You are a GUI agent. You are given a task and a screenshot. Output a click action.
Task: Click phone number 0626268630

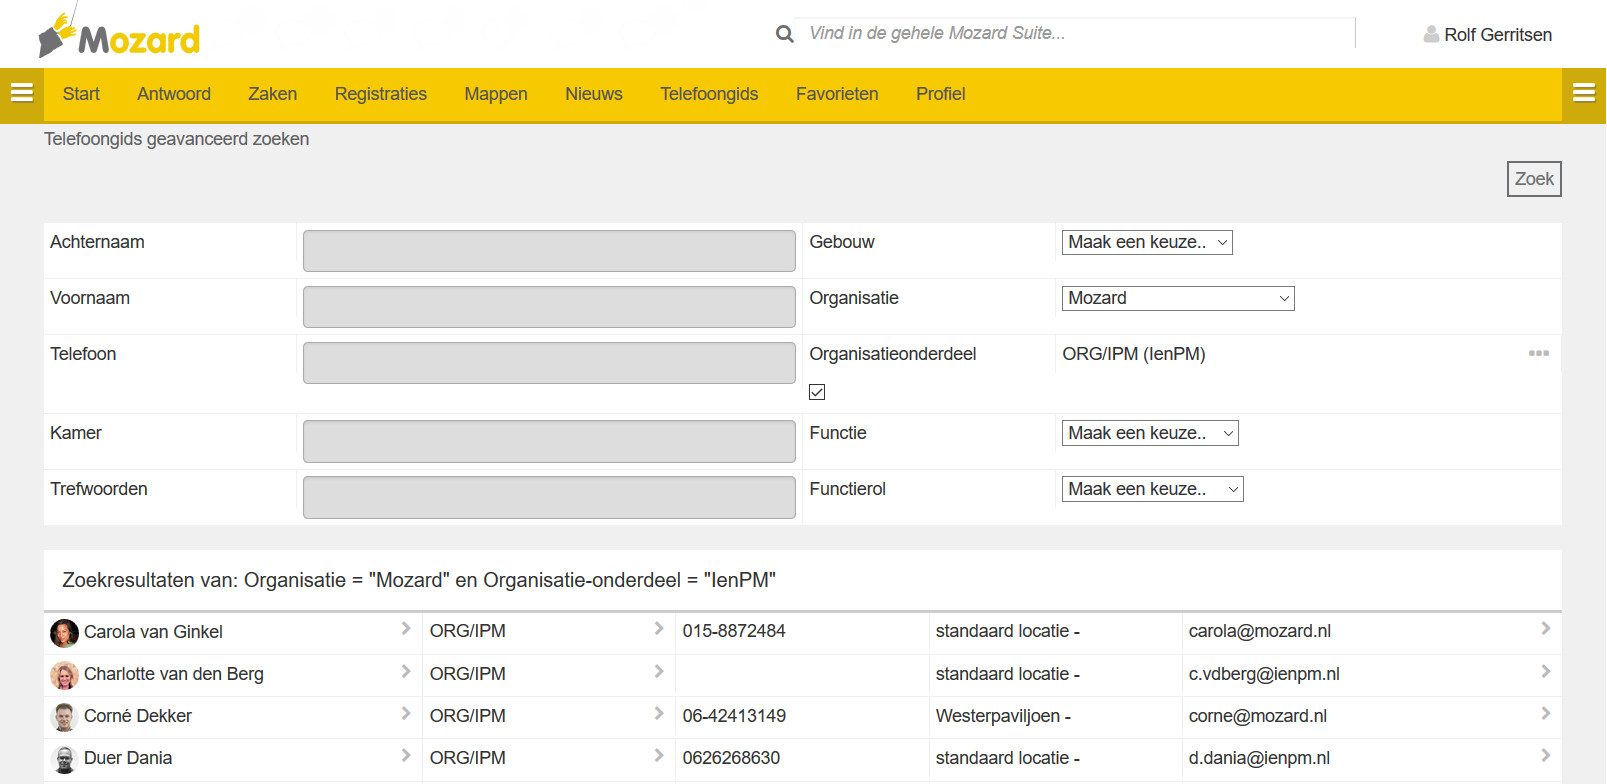[x=731, y=758]
